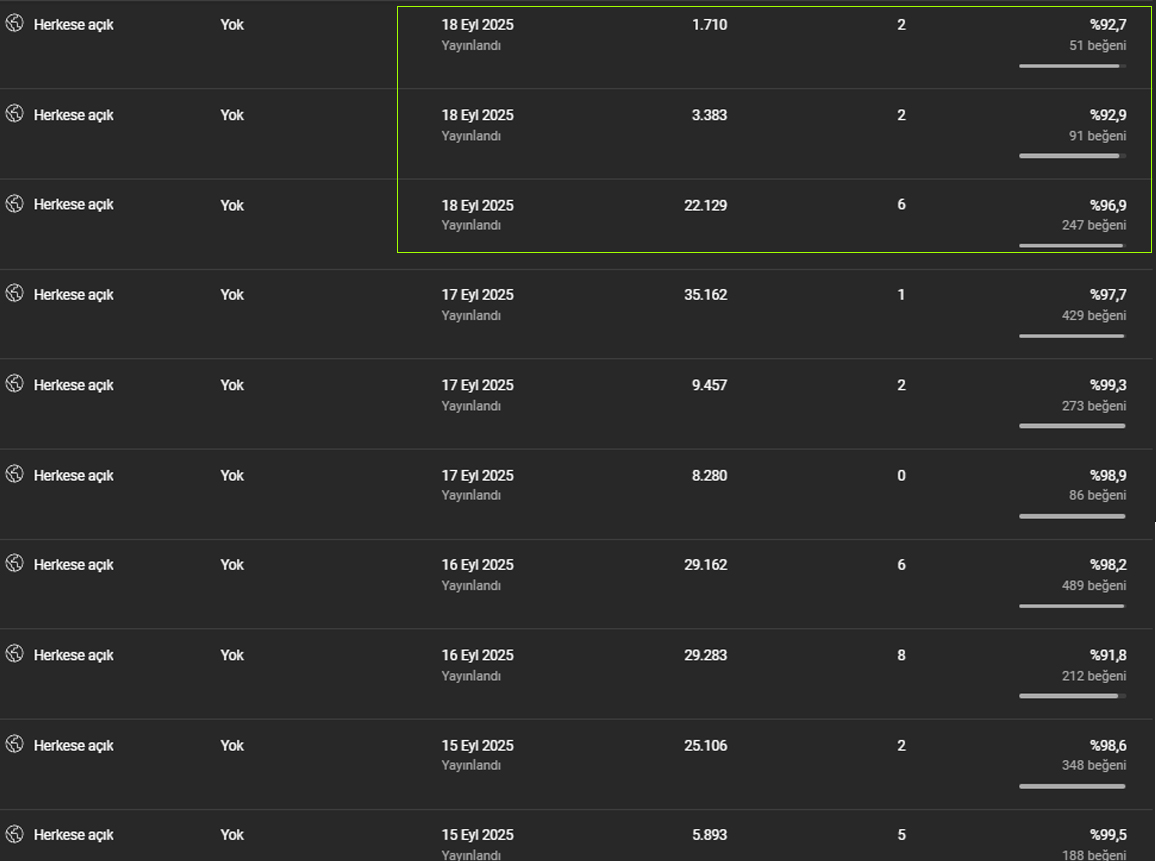Click globe icon in 5.893 views row
The height and width of the screenshot is (861, 1156).
[x=15, y=834]
